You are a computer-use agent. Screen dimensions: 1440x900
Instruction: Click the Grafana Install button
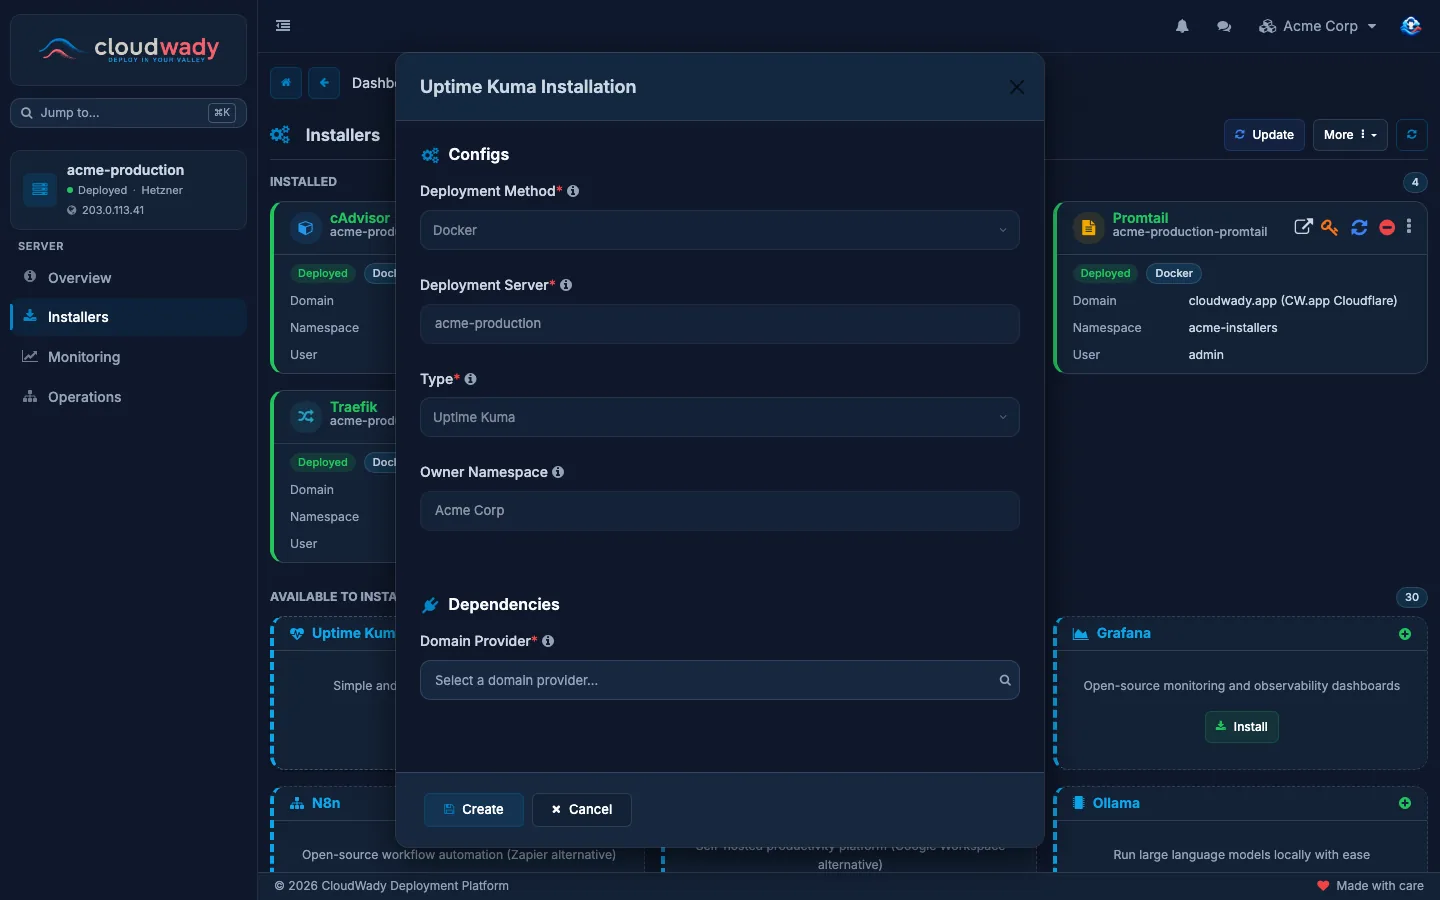tap(1241, 727)
